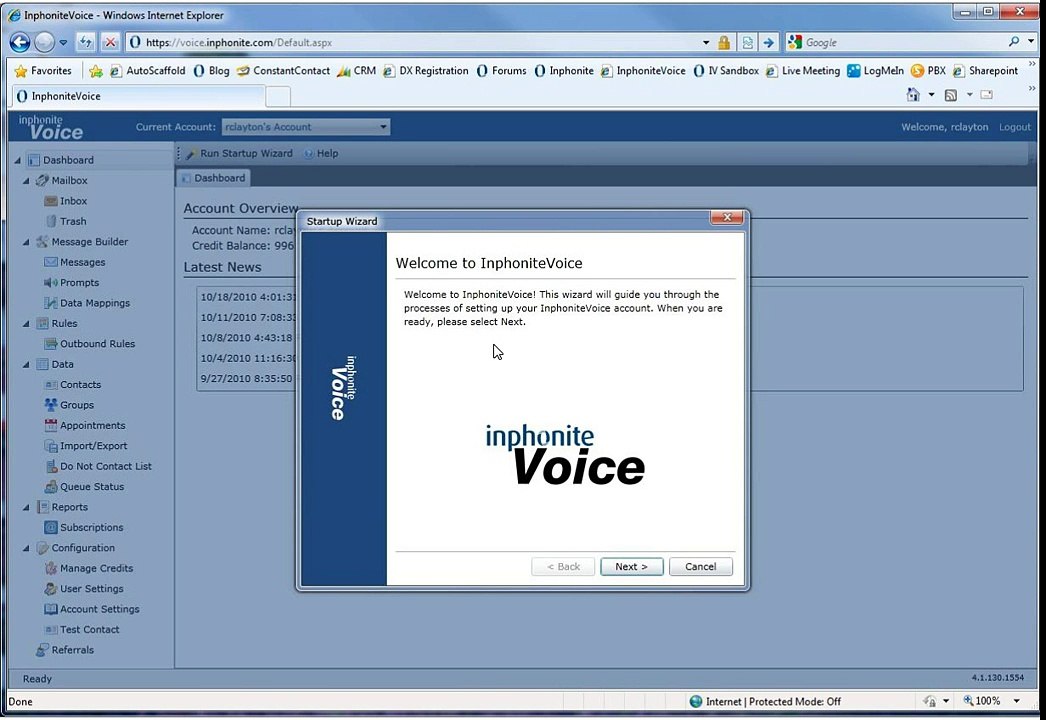Image resolution: width=1046 pixels, height=720 pixels.
Task: Click the browser Stop X button
Action: [x=110, y=43]
